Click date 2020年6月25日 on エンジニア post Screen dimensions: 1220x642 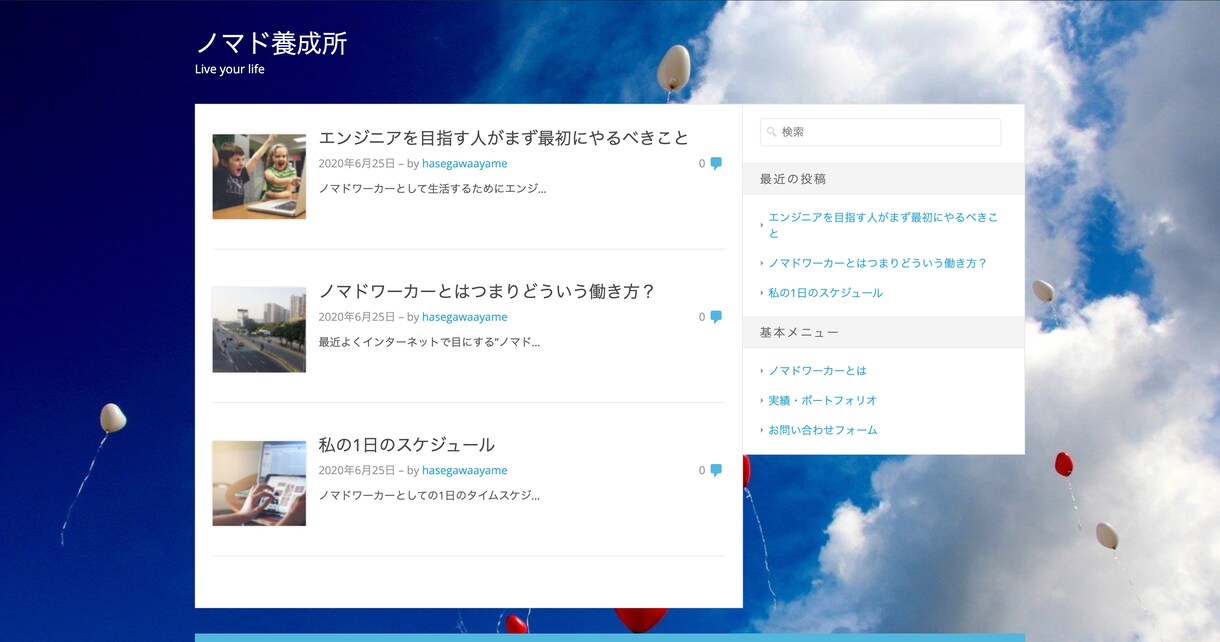(357, 164)
